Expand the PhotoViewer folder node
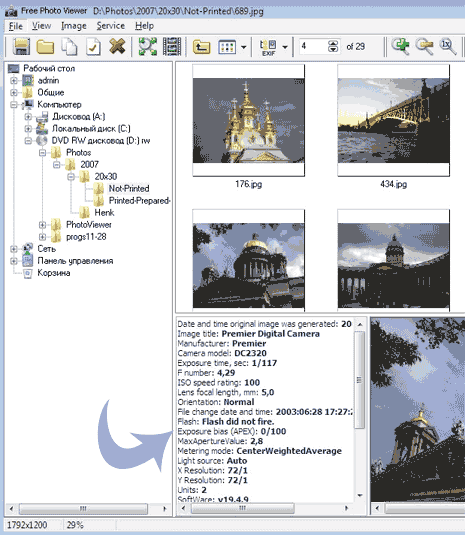Image resolution: width=465 pixels, height=535 pixels. 42,225
